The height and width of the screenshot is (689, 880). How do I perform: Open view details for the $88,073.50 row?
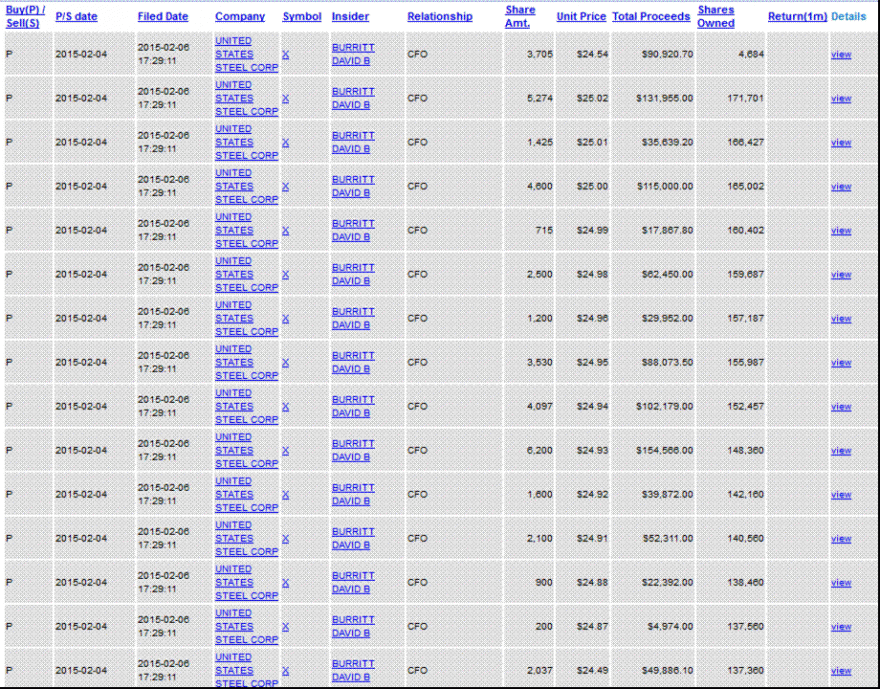click(x=841, y=362)
